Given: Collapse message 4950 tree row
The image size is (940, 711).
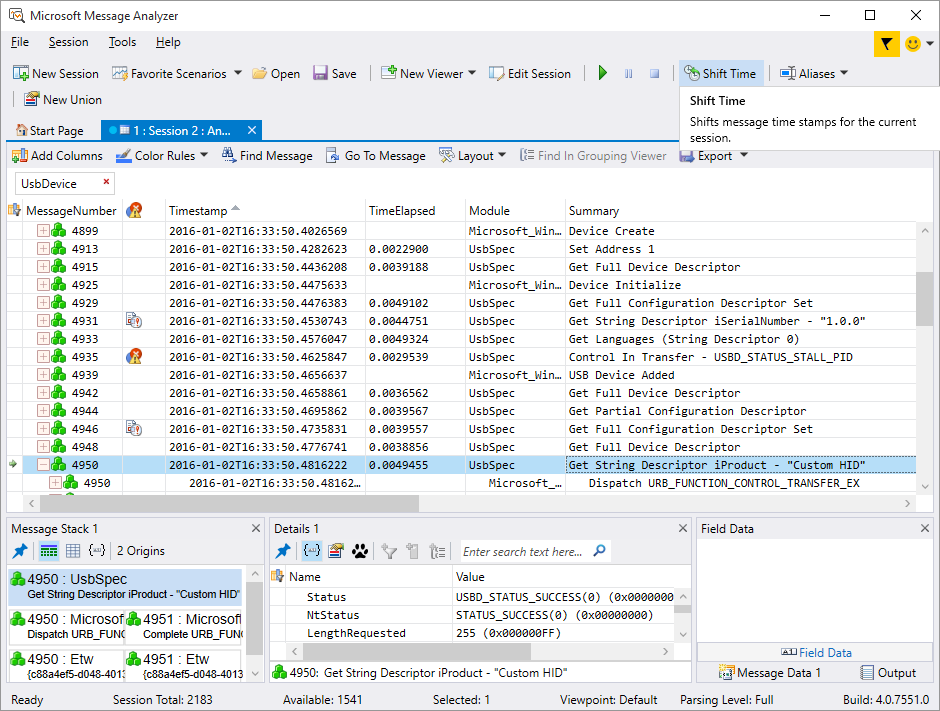Looking at the screenshot, I should click(x=43, y=465).
